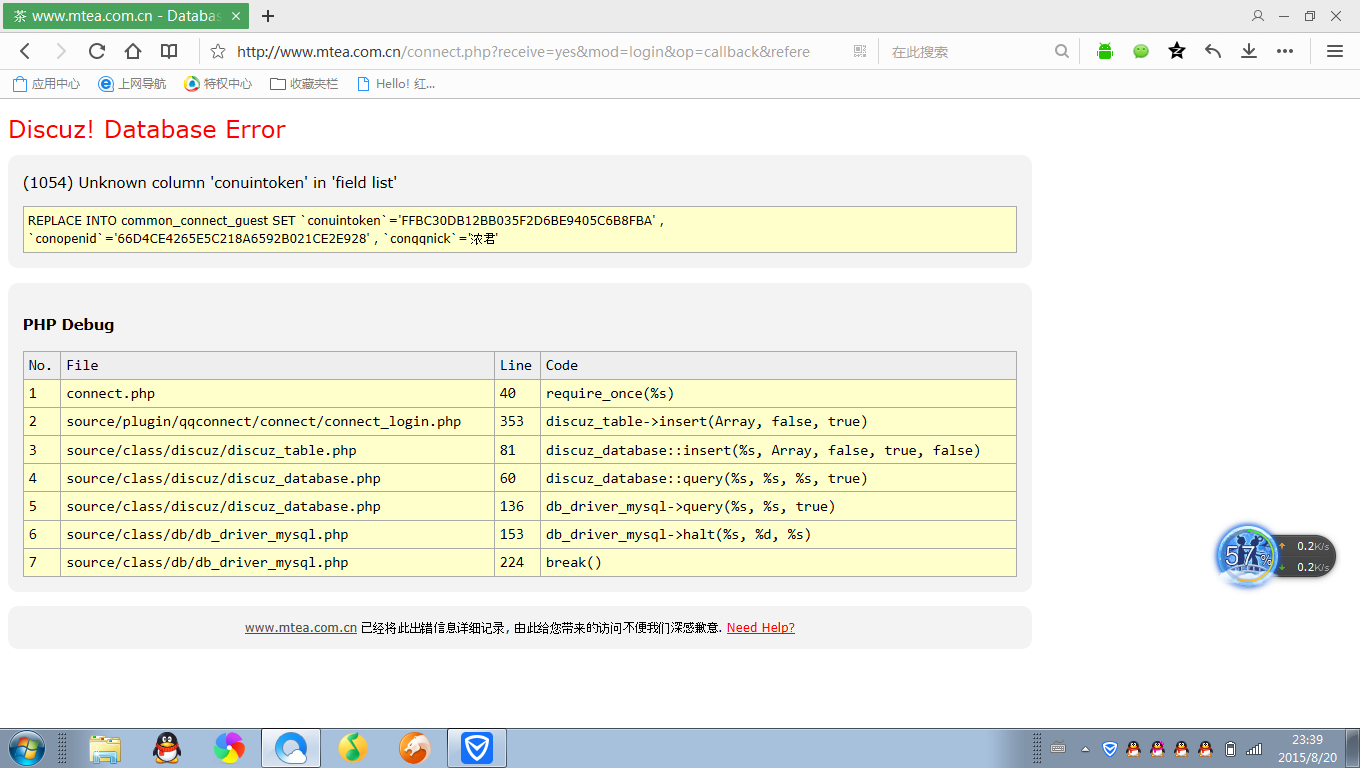The width and height of the screenshot is (1360, 768).
Task: Click the network signal tray icon
Action: (x=1254, y=749)
